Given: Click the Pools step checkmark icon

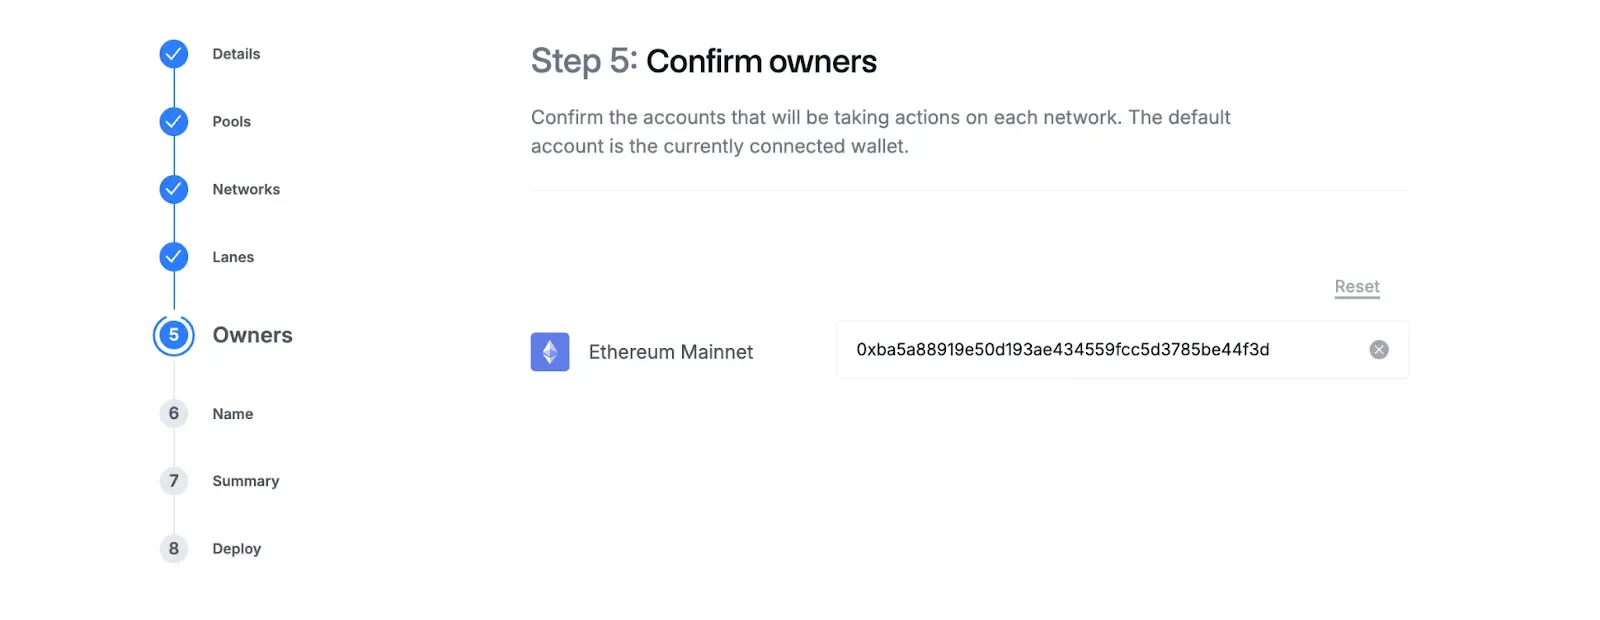Looking at the screenshot, I should pos(174,122).
